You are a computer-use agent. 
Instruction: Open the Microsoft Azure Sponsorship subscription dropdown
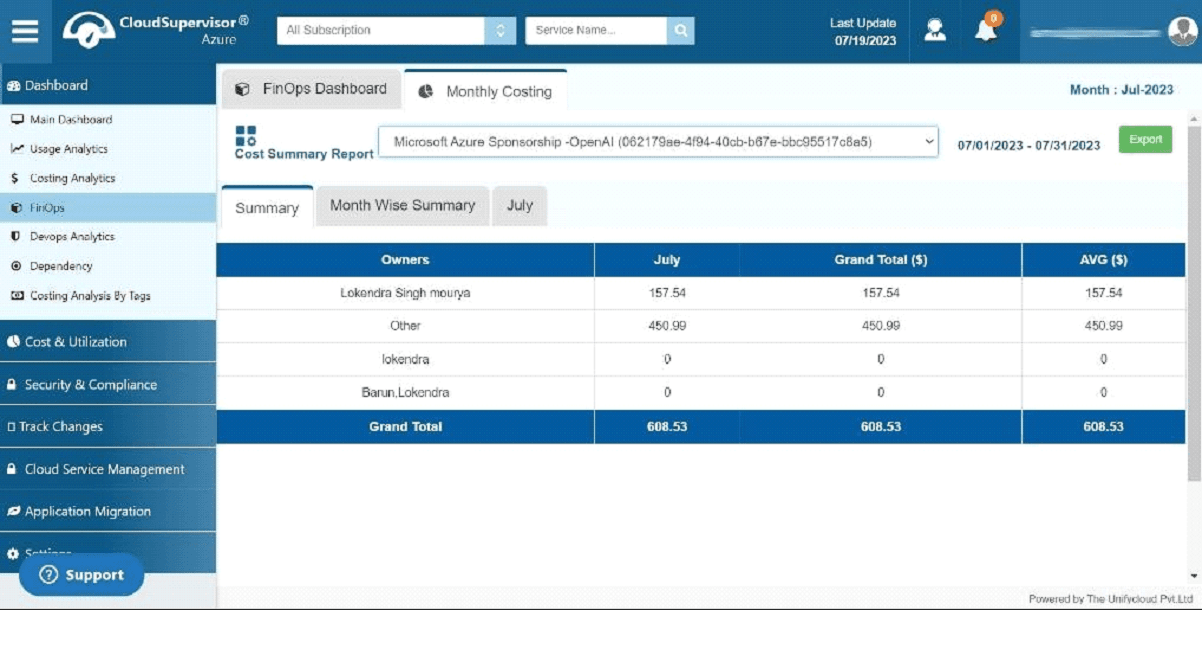point(658,142)
